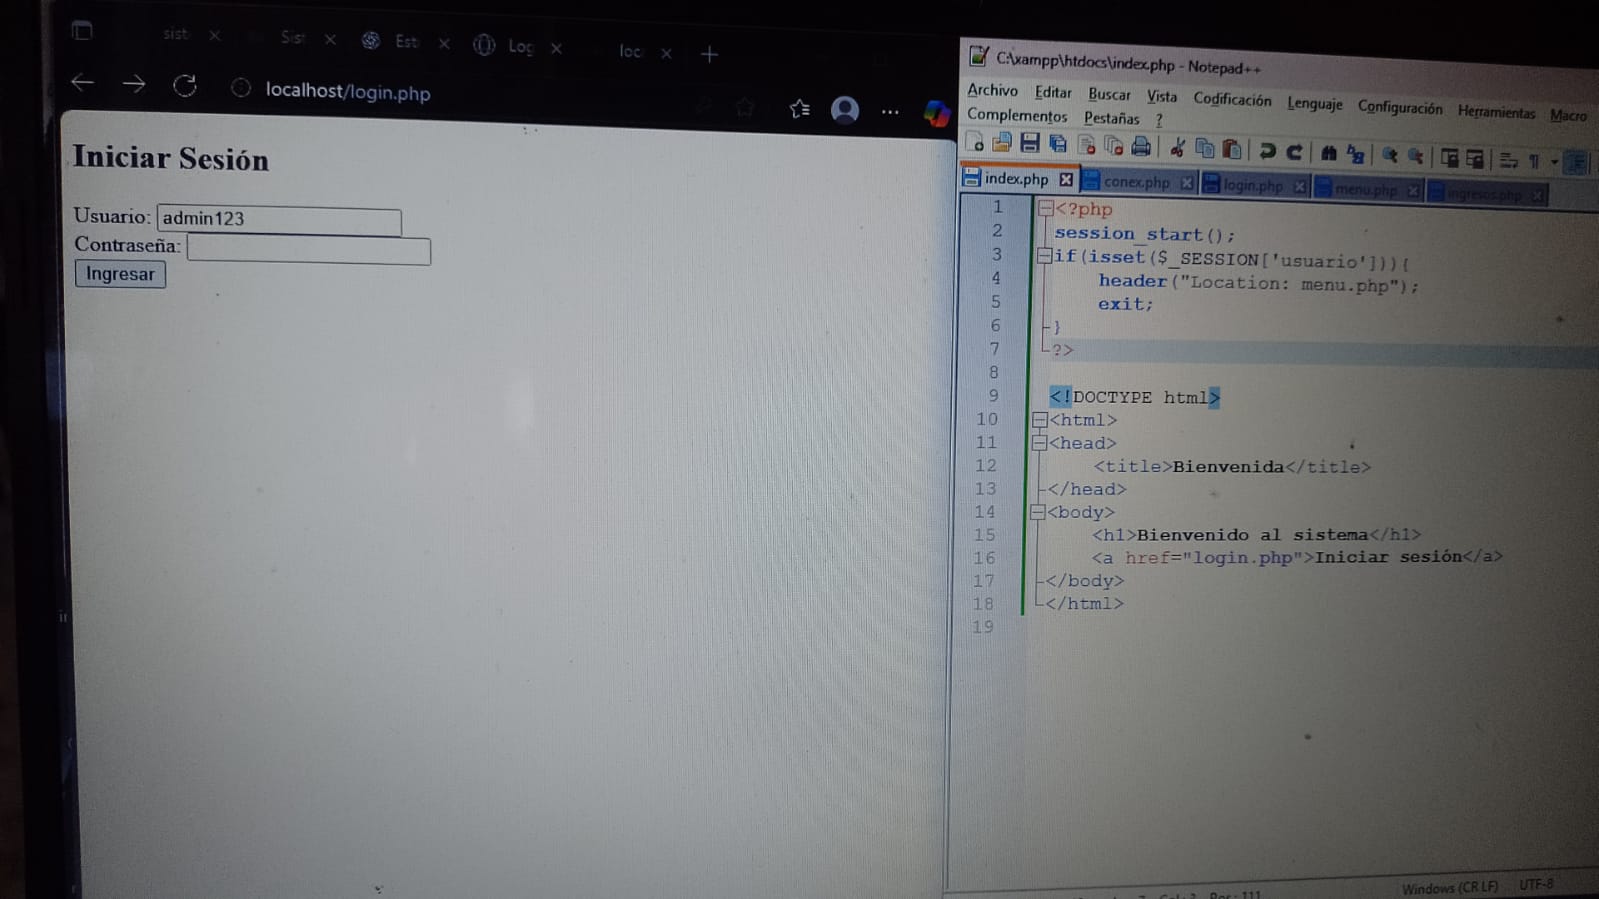Collapse the <body> fold on line 14
This screenshot has width=1599, height=899.
click(1038, 512)
